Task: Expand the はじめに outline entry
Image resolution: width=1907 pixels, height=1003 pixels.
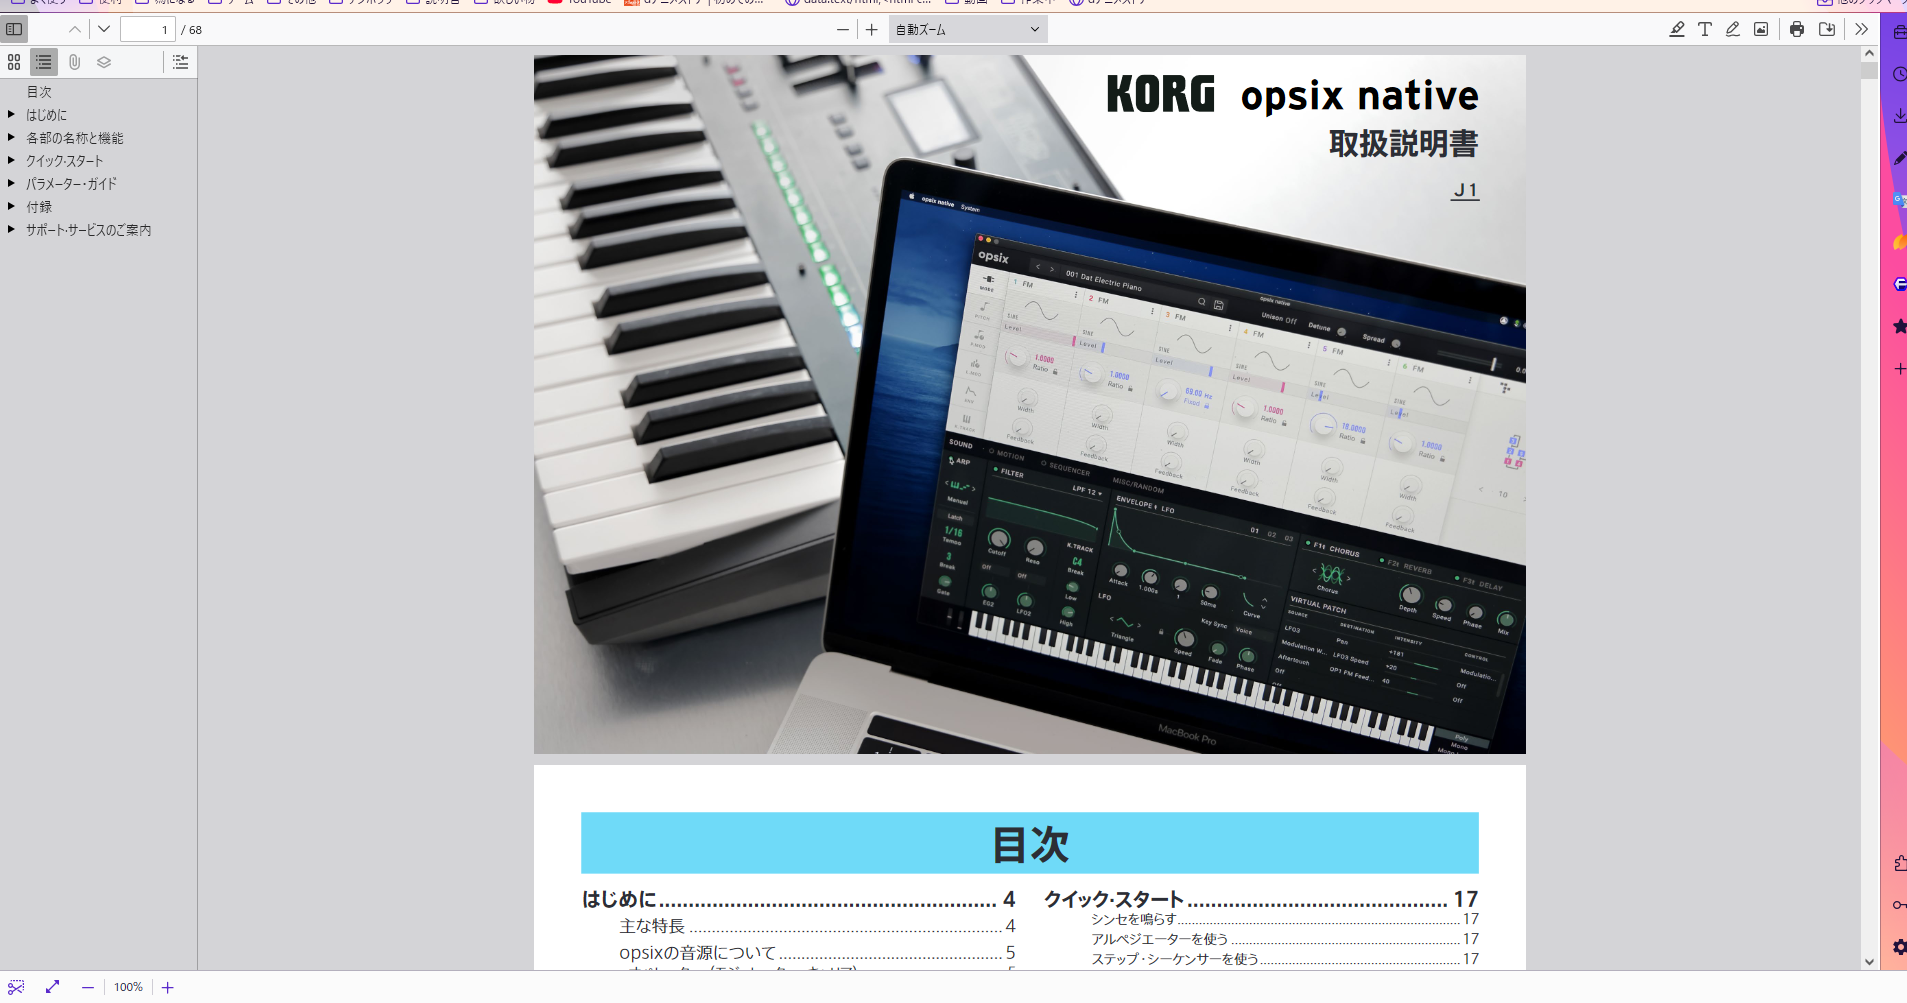Action: [x=11, y=115]
